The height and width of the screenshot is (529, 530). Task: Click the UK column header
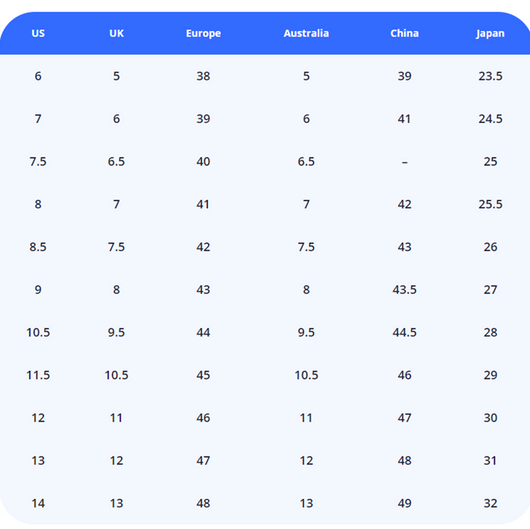click(117, 33)
